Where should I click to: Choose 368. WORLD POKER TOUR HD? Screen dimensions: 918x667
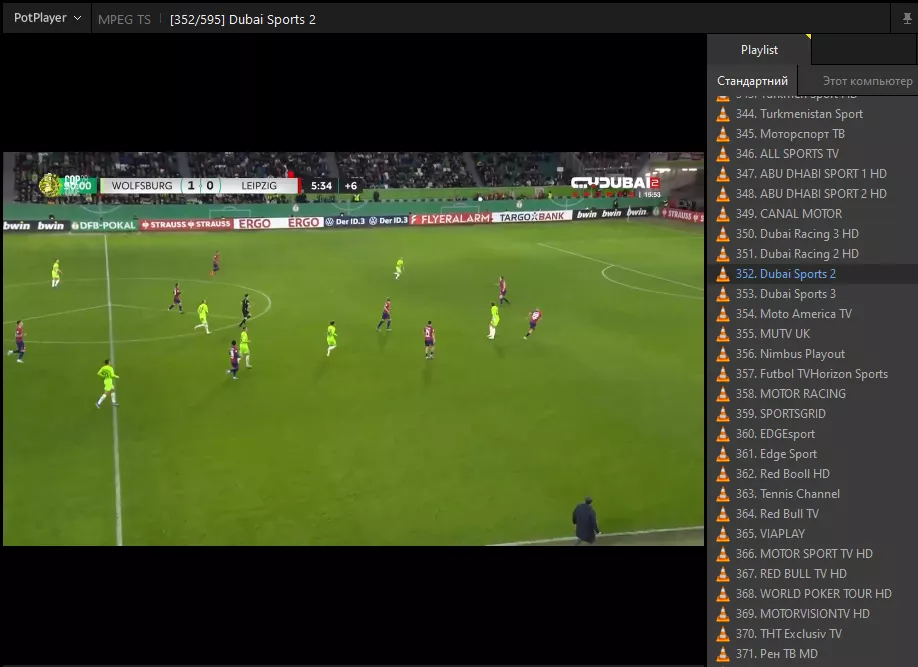tap(813, 594)
